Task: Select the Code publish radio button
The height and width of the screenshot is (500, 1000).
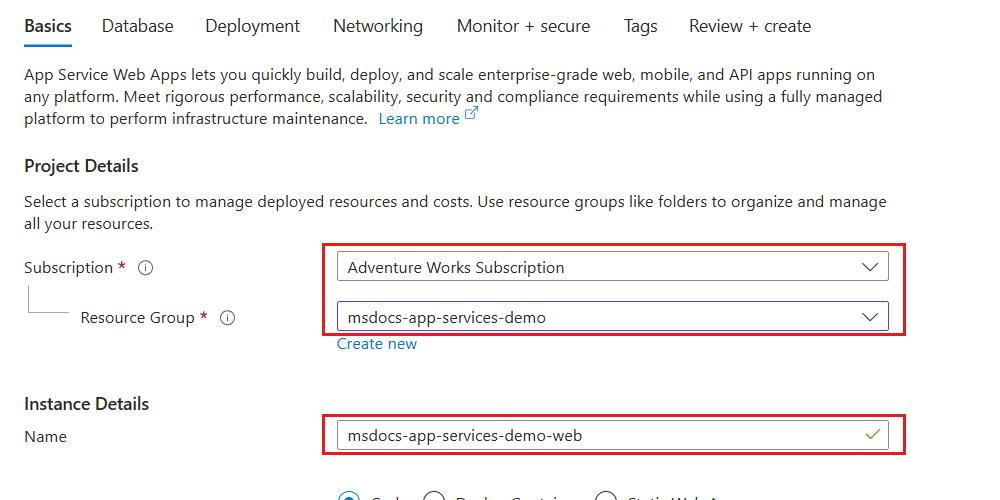Action: (348, 496)
